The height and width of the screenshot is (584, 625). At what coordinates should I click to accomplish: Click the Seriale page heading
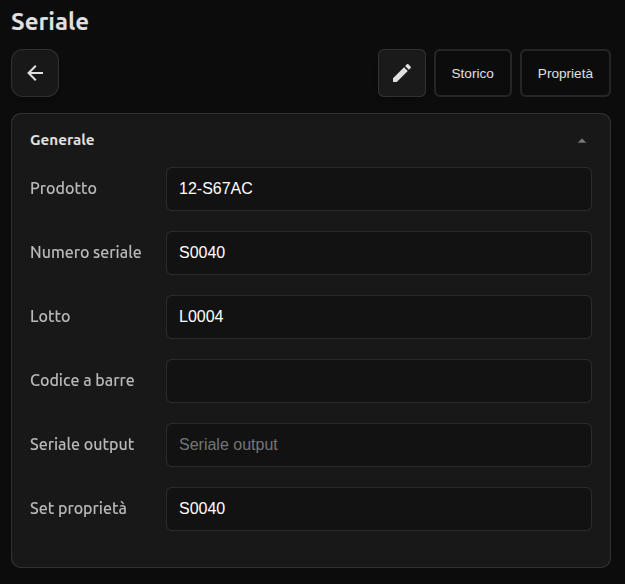[50, 21]
